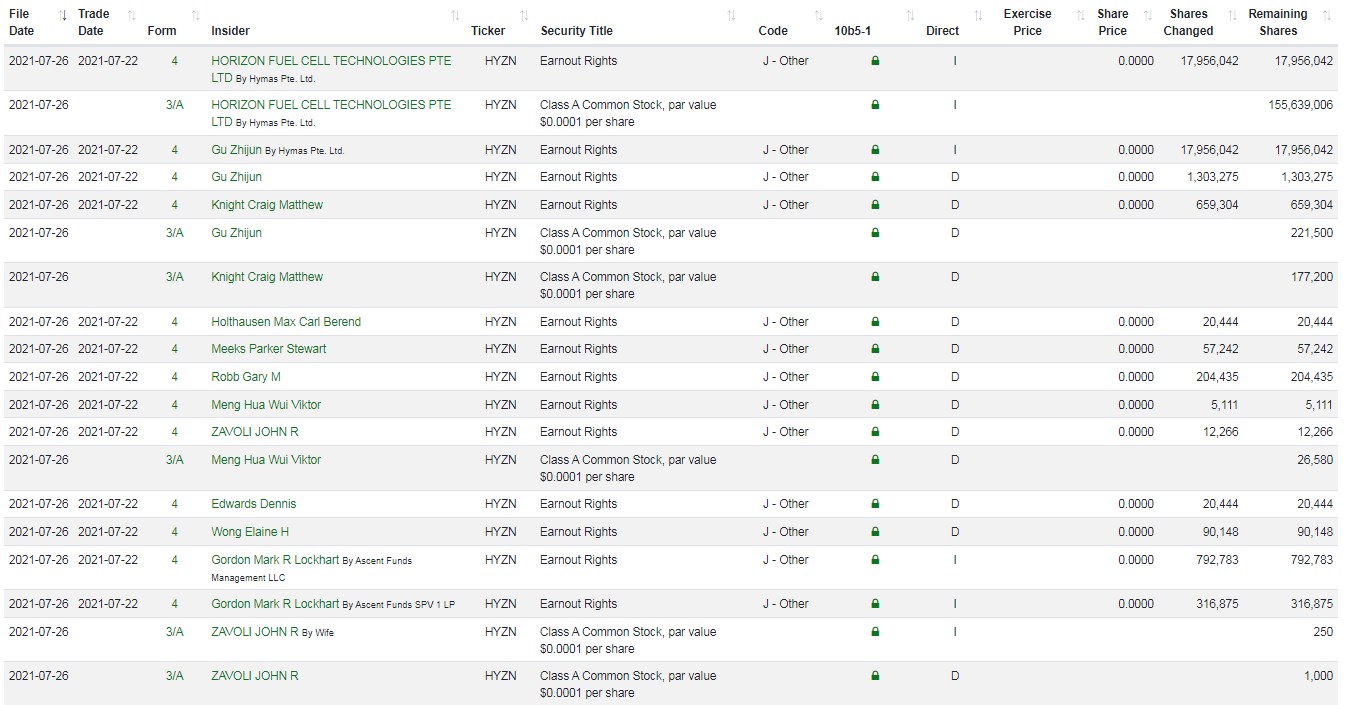Toggle sorting on the 10b5-1 column
The width and height of the screenshot is (1354, 705).
click(x=910, y=15)
